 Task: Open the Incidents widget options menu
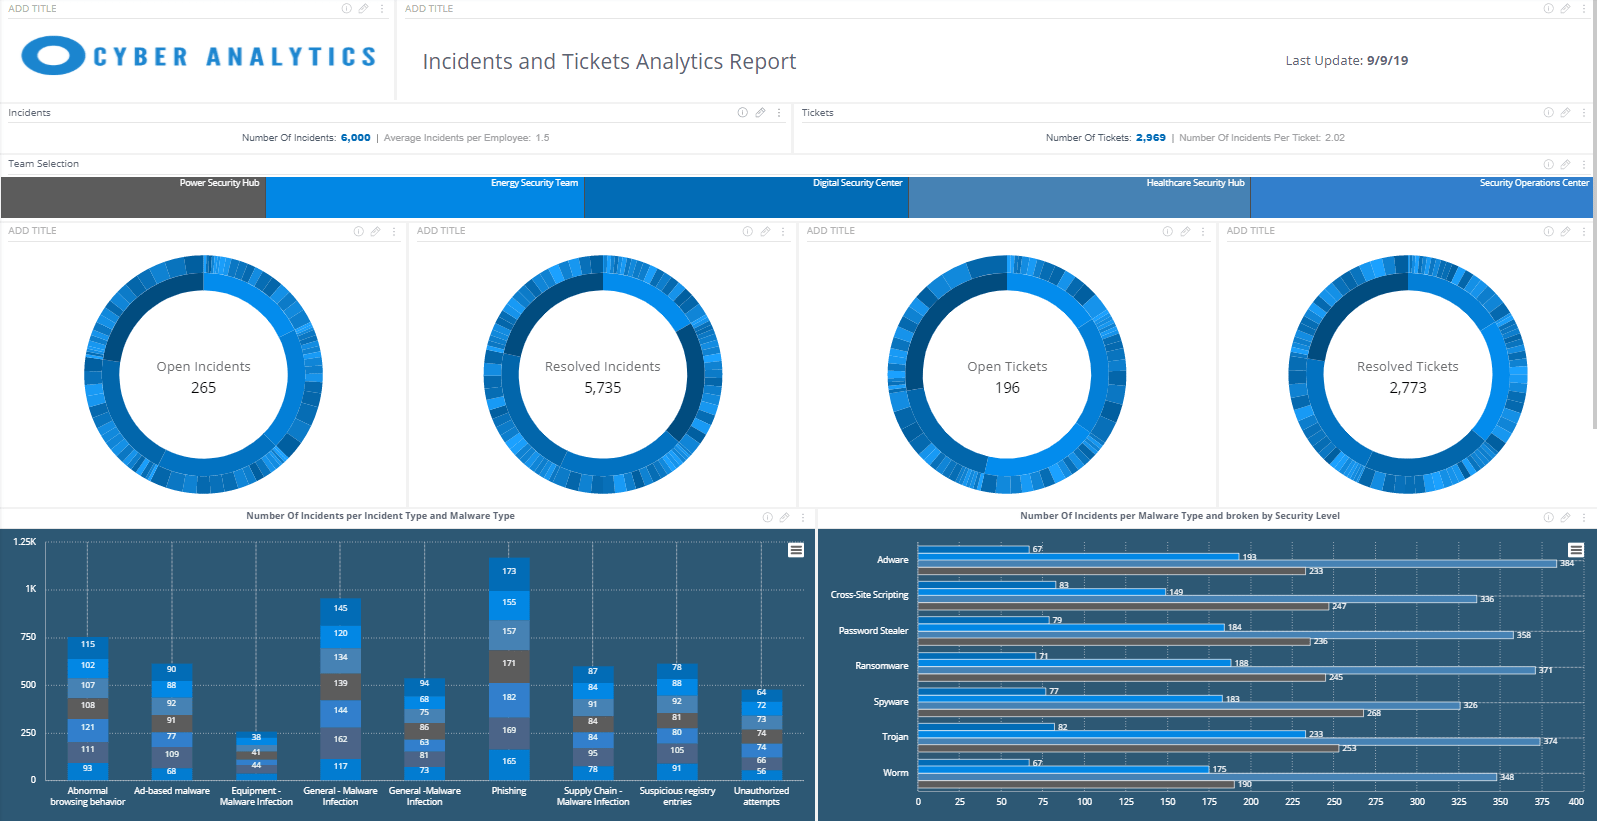pos(779,113)
